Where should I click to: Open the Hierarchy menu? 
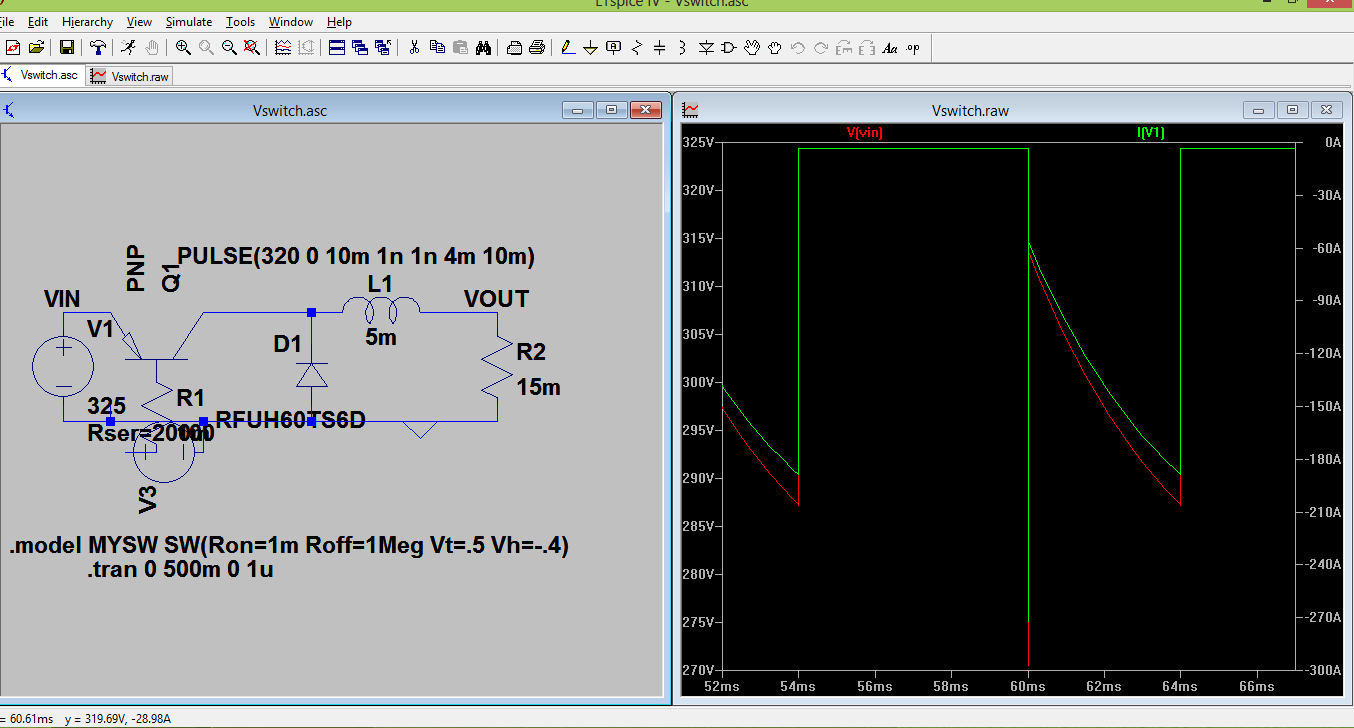87,21
